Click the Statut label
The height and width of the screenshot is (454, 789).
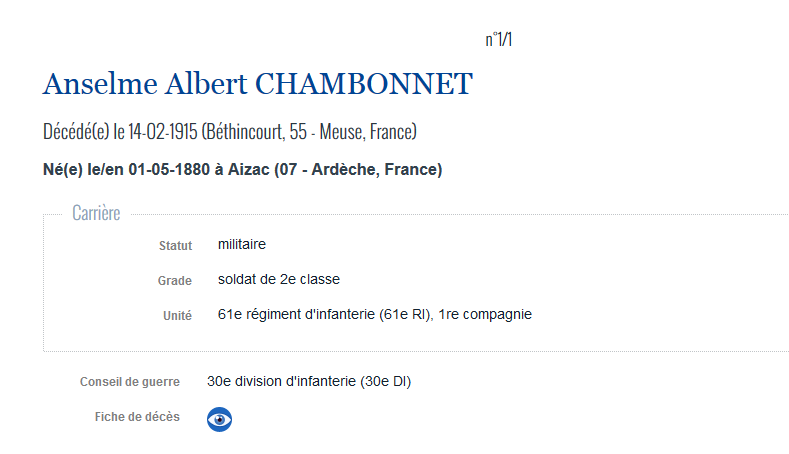pos(176,246)
